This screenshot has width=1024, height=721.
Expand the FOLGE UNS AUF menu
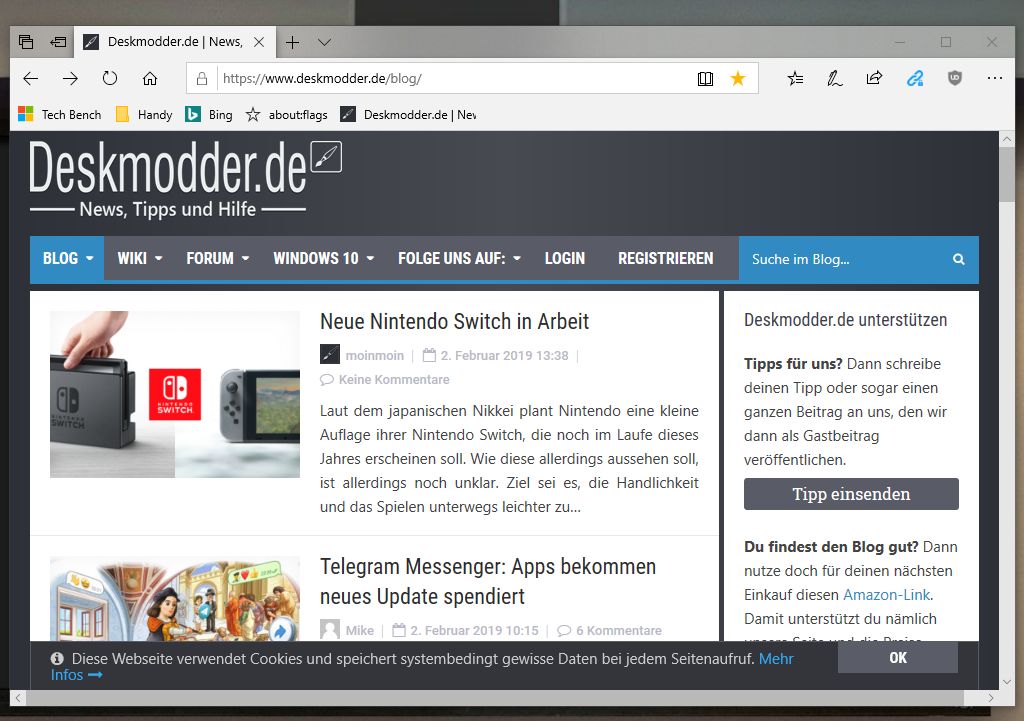tap(459, 259)
